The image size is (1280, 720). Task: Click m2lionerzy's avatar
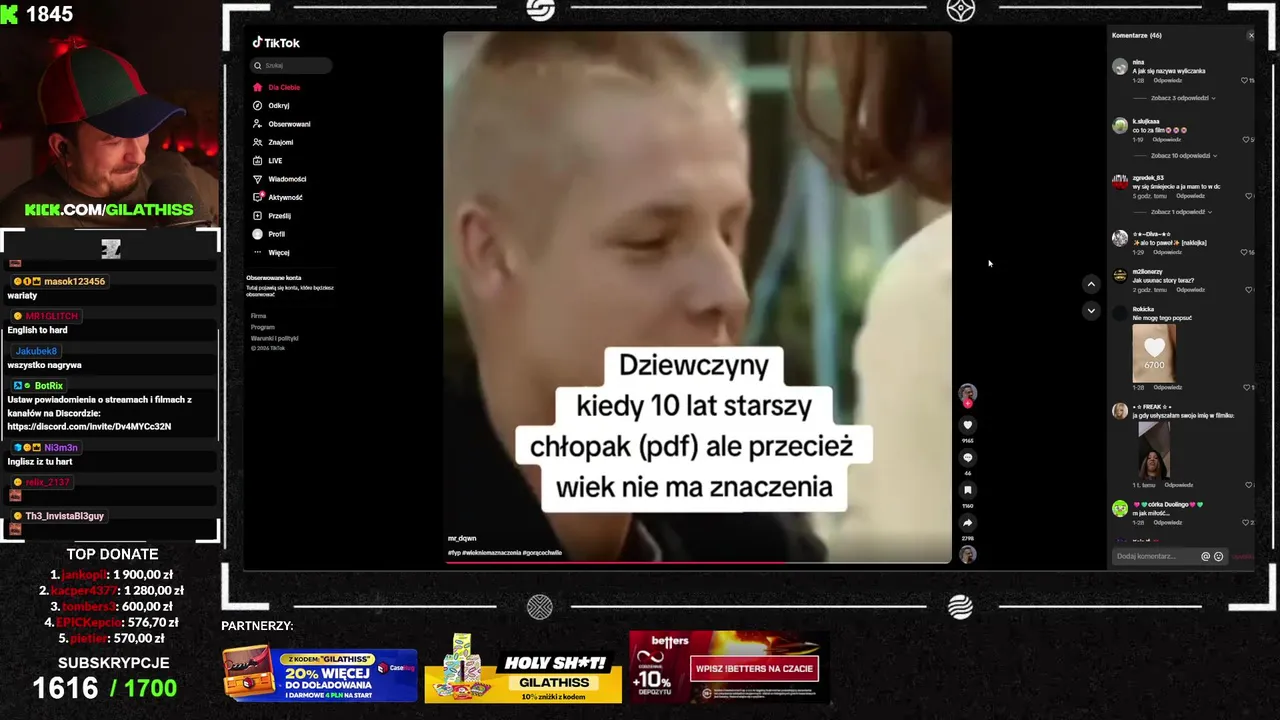[x=1120, y=276]
